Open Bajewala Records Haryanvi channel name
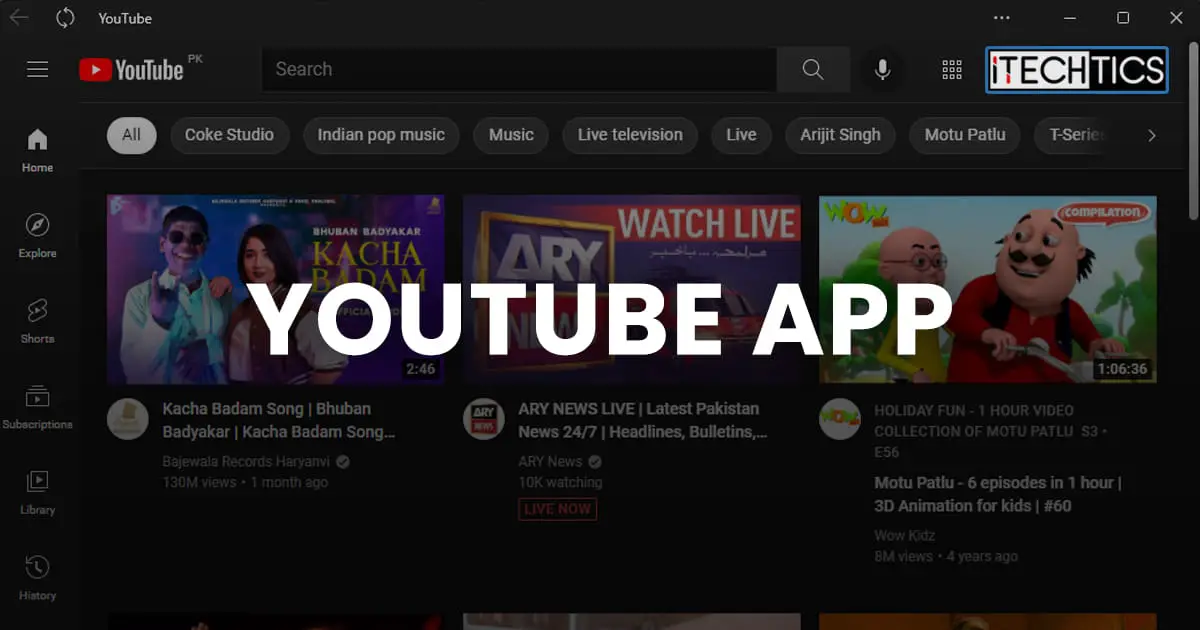This screenshot has height=630, width=1200. click(x=248, y=462)
